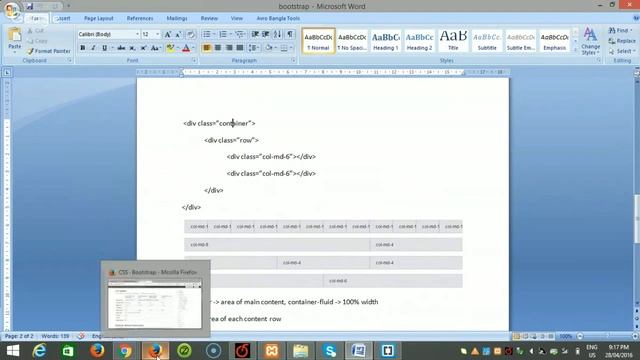Viewport: 640px width, 360px height.
Task: Click the Paste button
Action: [14, 40]
